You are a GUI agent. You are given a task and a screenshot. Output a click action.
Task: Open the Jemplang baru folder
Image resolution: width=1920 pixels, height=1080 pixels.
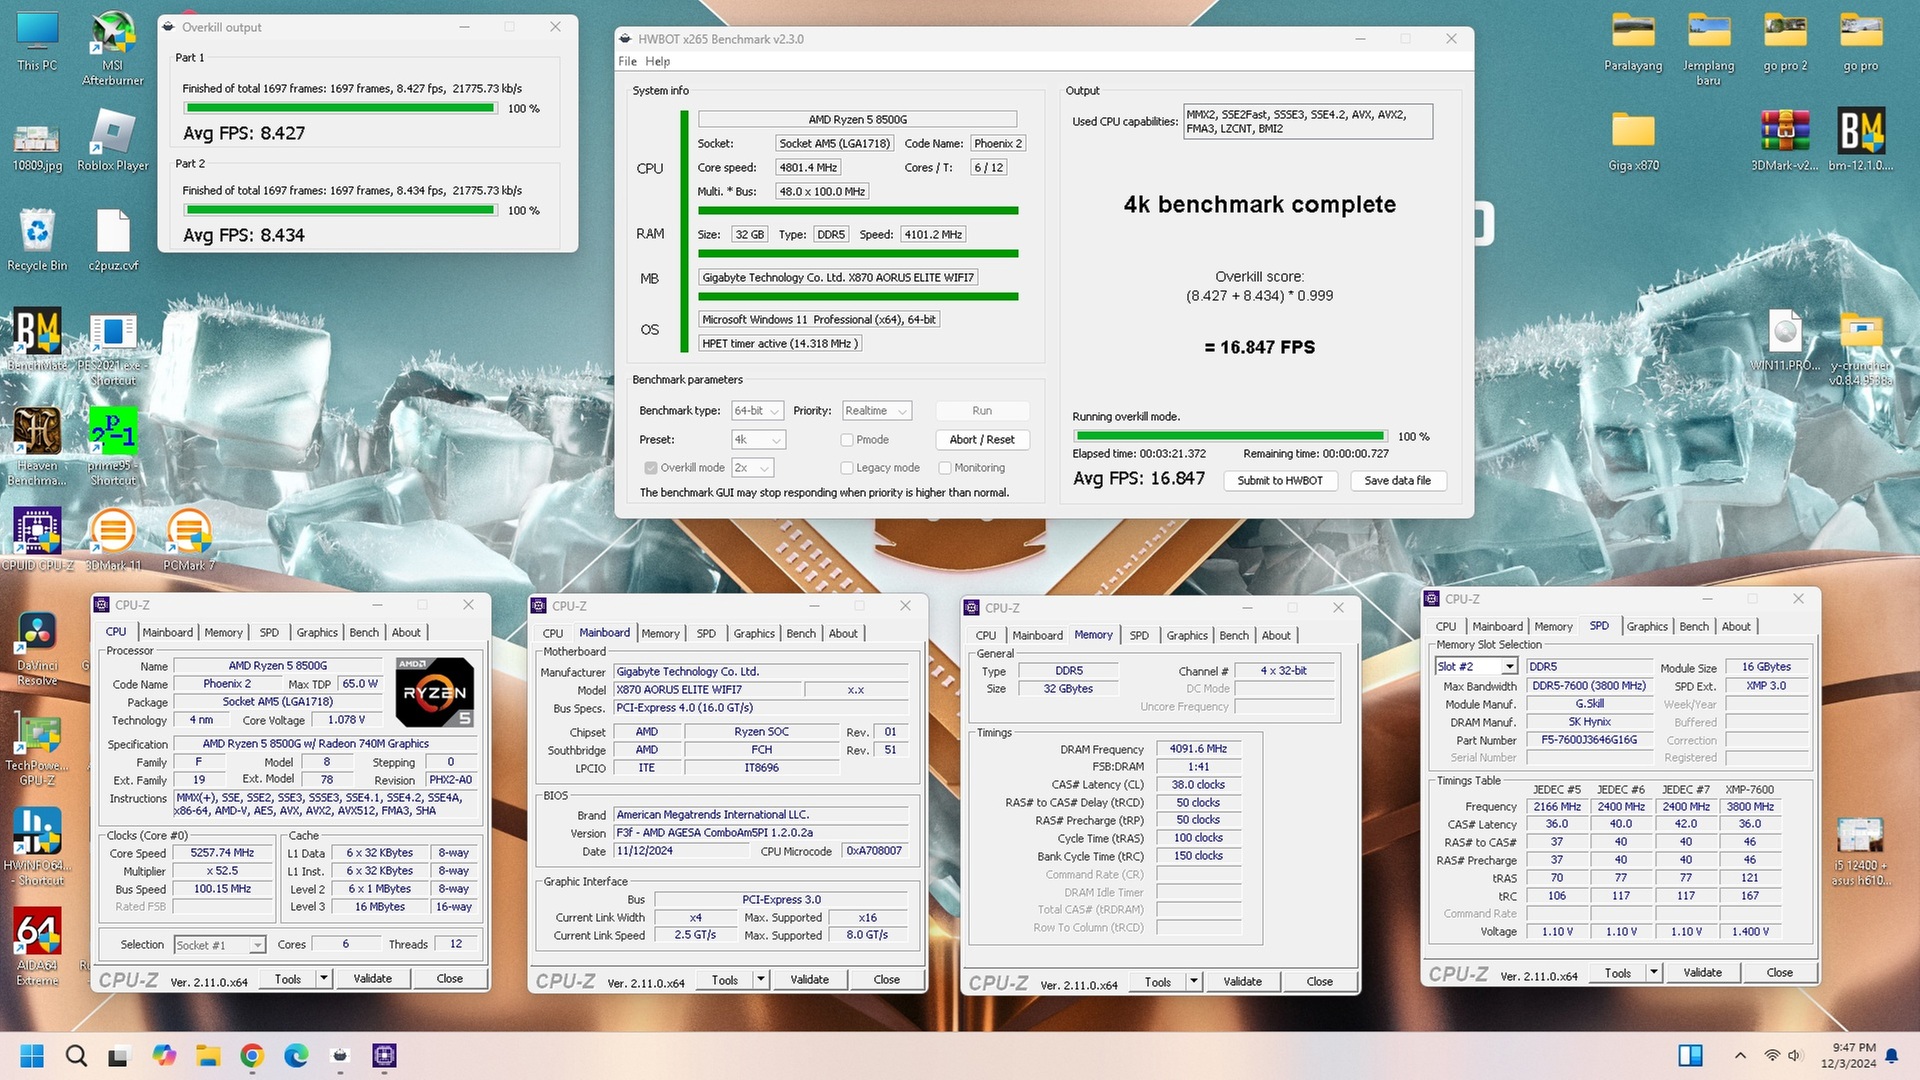click(x=1708, y=48)
